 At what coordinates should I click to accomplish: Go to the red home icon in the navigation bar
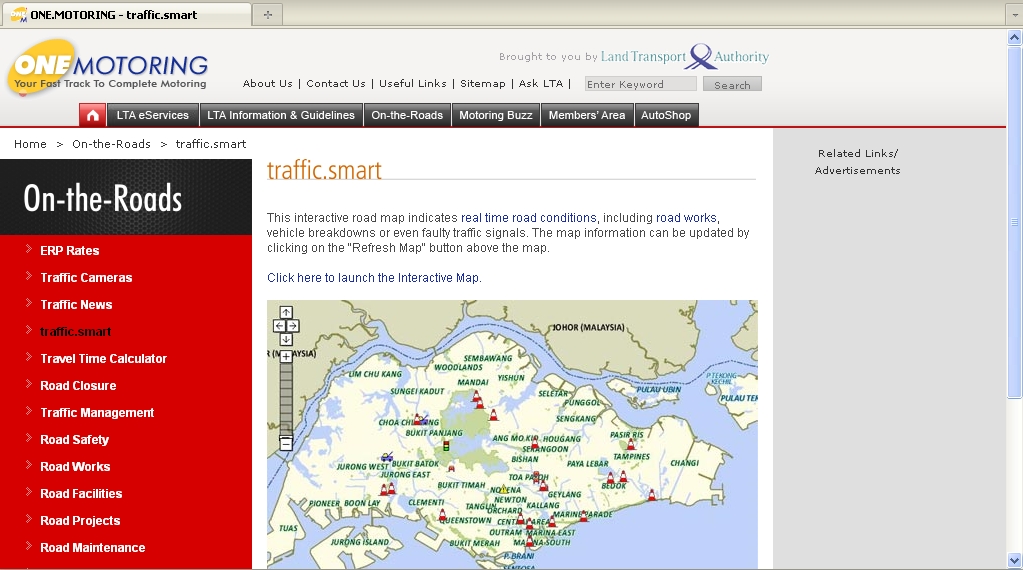92,115
